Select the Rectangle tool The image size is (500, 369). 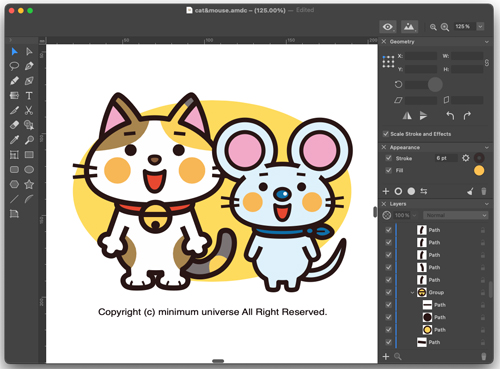click(x=29, y=155)
